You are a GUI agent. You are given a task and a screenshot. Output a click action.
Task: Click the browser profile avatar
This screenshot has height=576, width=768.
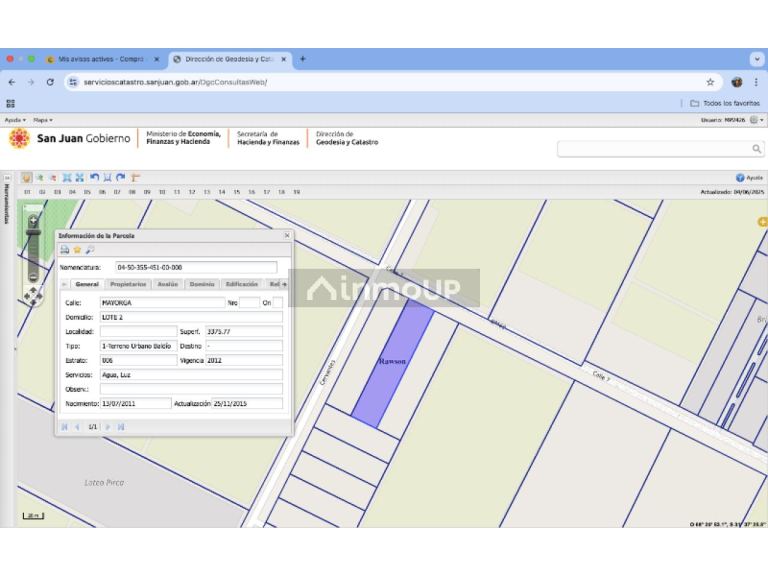(x=737, y=82)
